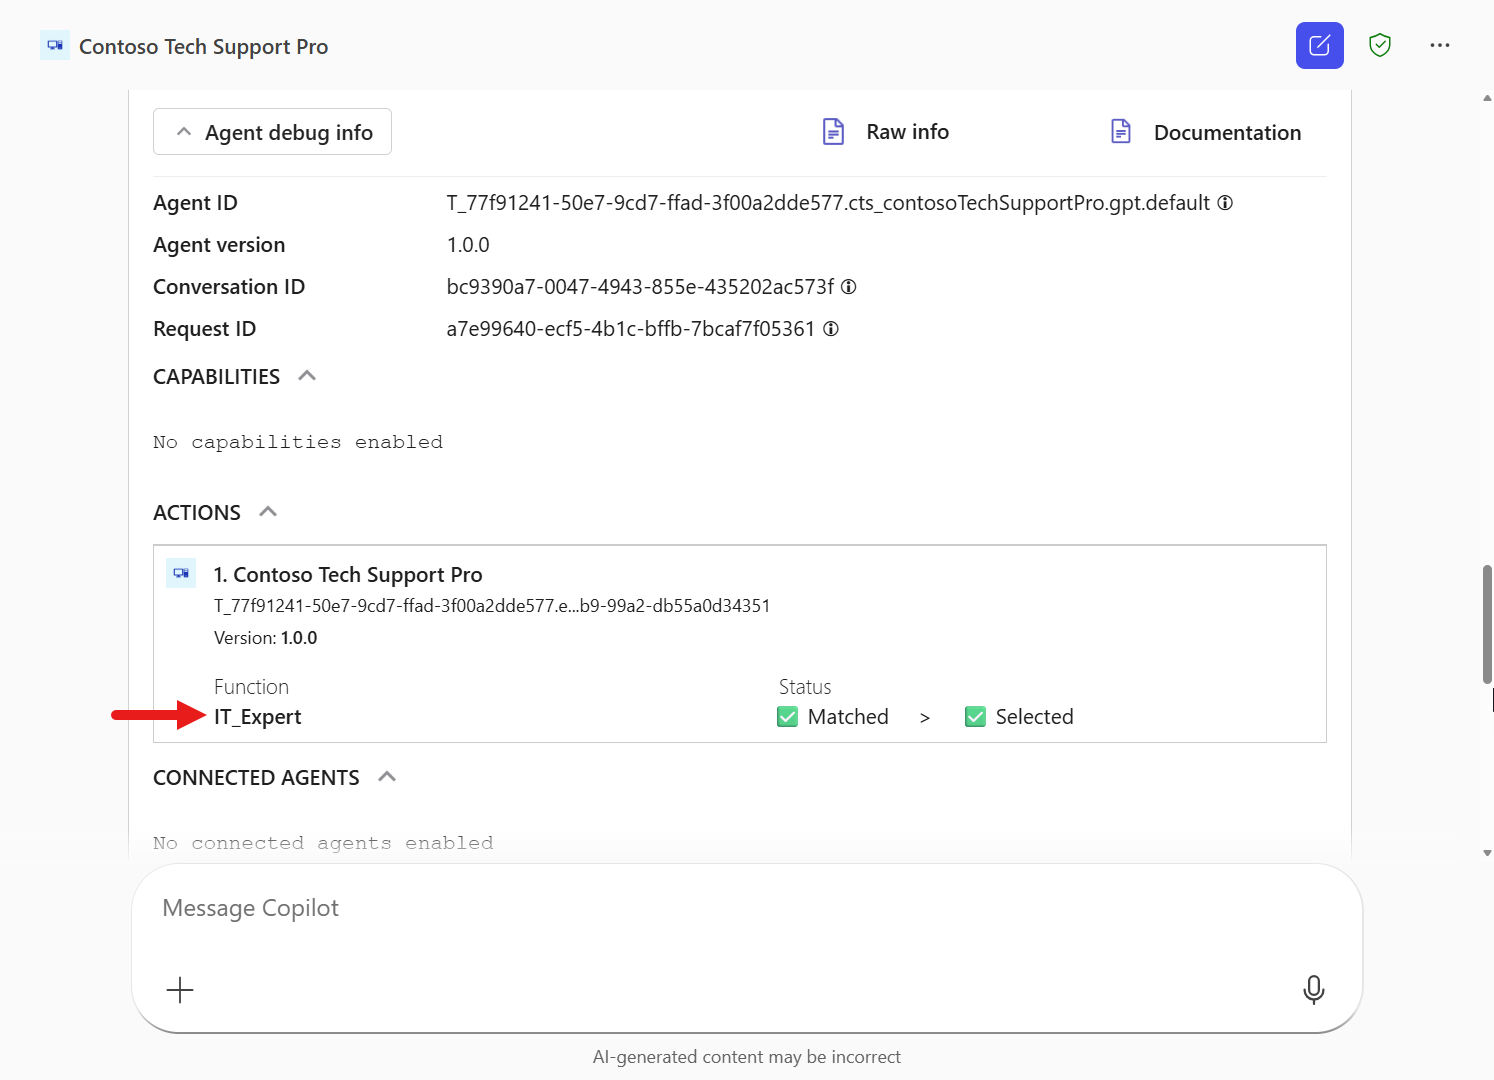Viewport: 1494px width, 1080px height.
Task: Click the new chat compose icon
Action: tap(1319, 45)
